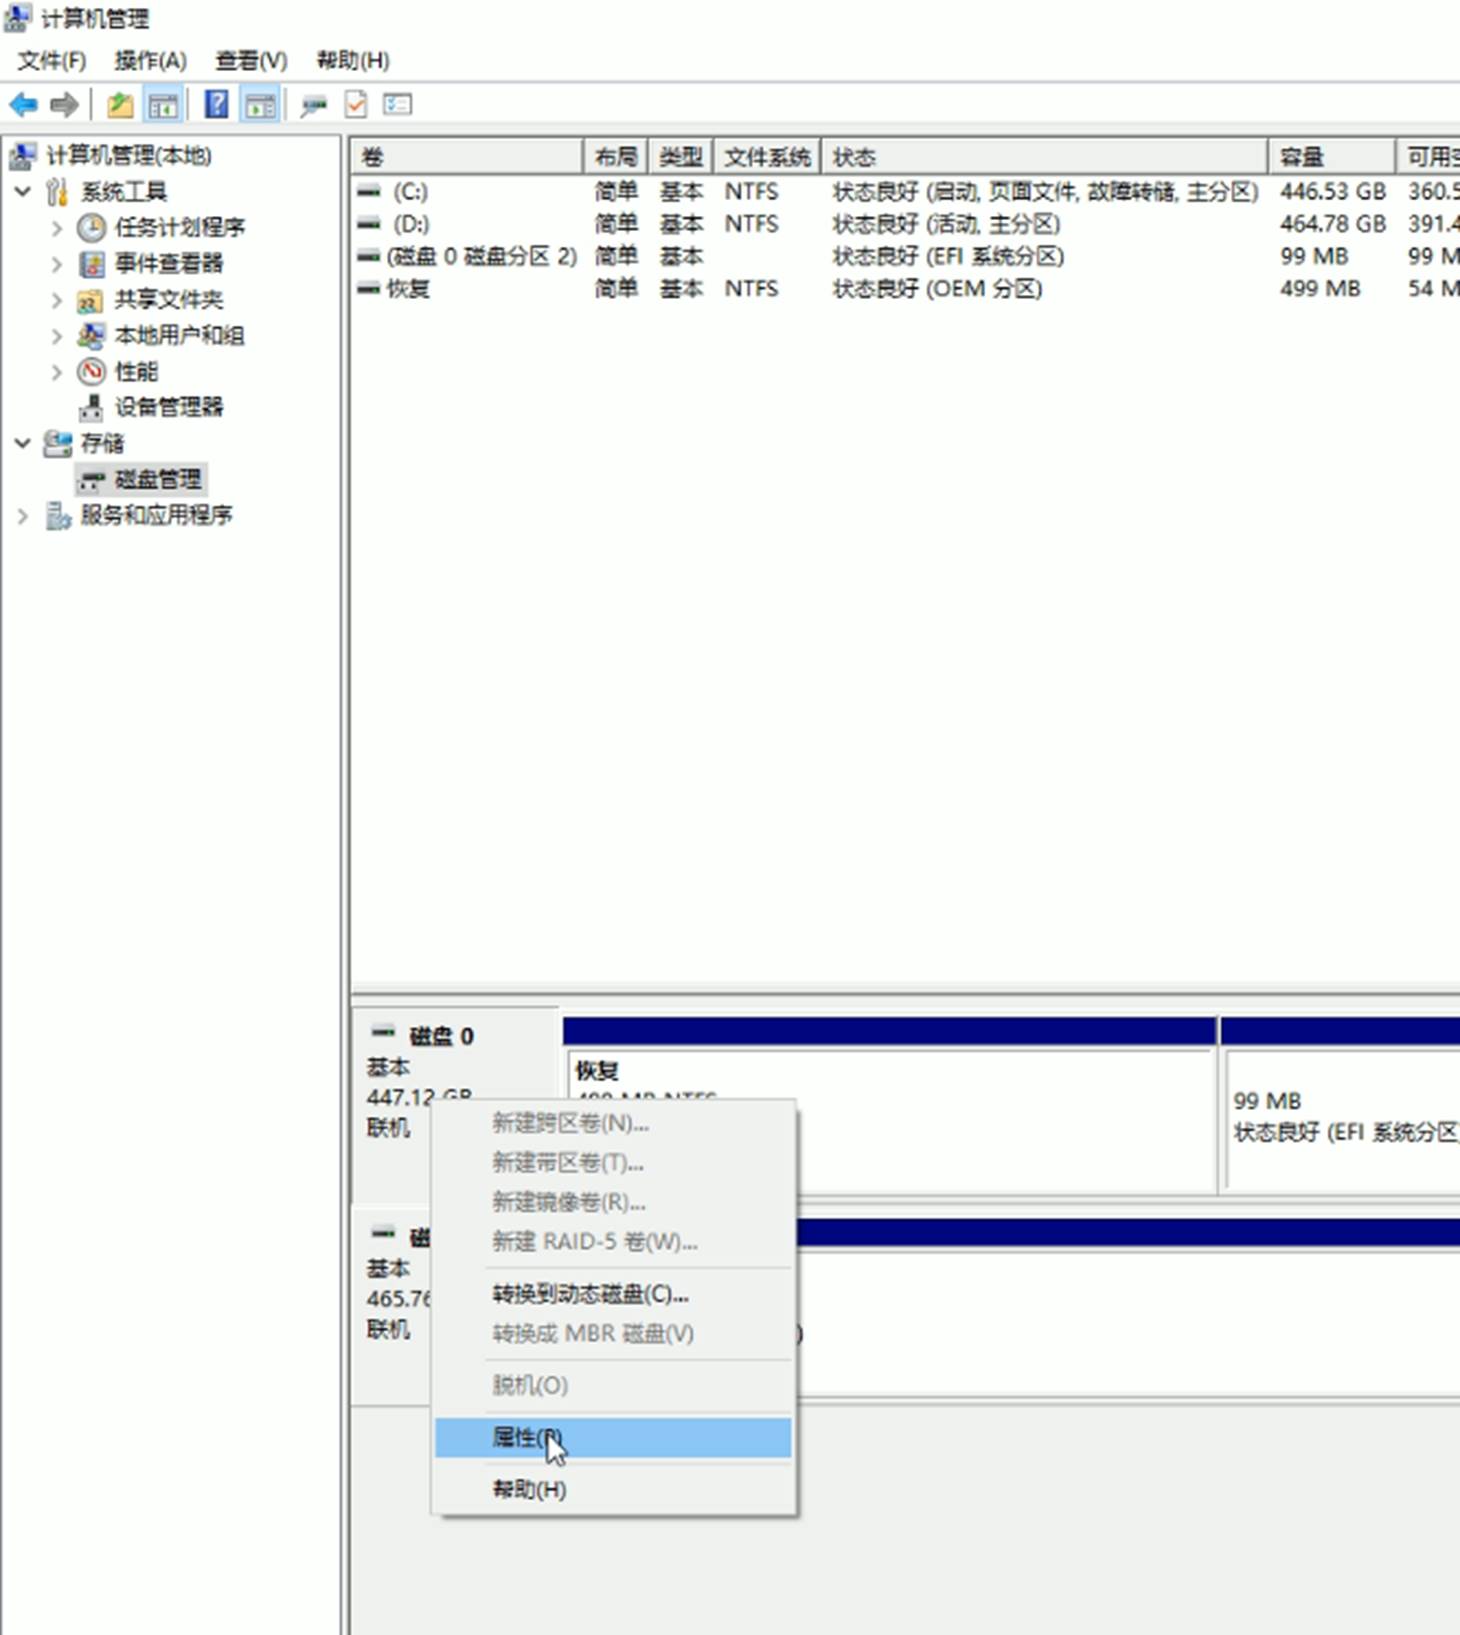Click the disk rescan toolbar icon

click(x=314, y=104)
